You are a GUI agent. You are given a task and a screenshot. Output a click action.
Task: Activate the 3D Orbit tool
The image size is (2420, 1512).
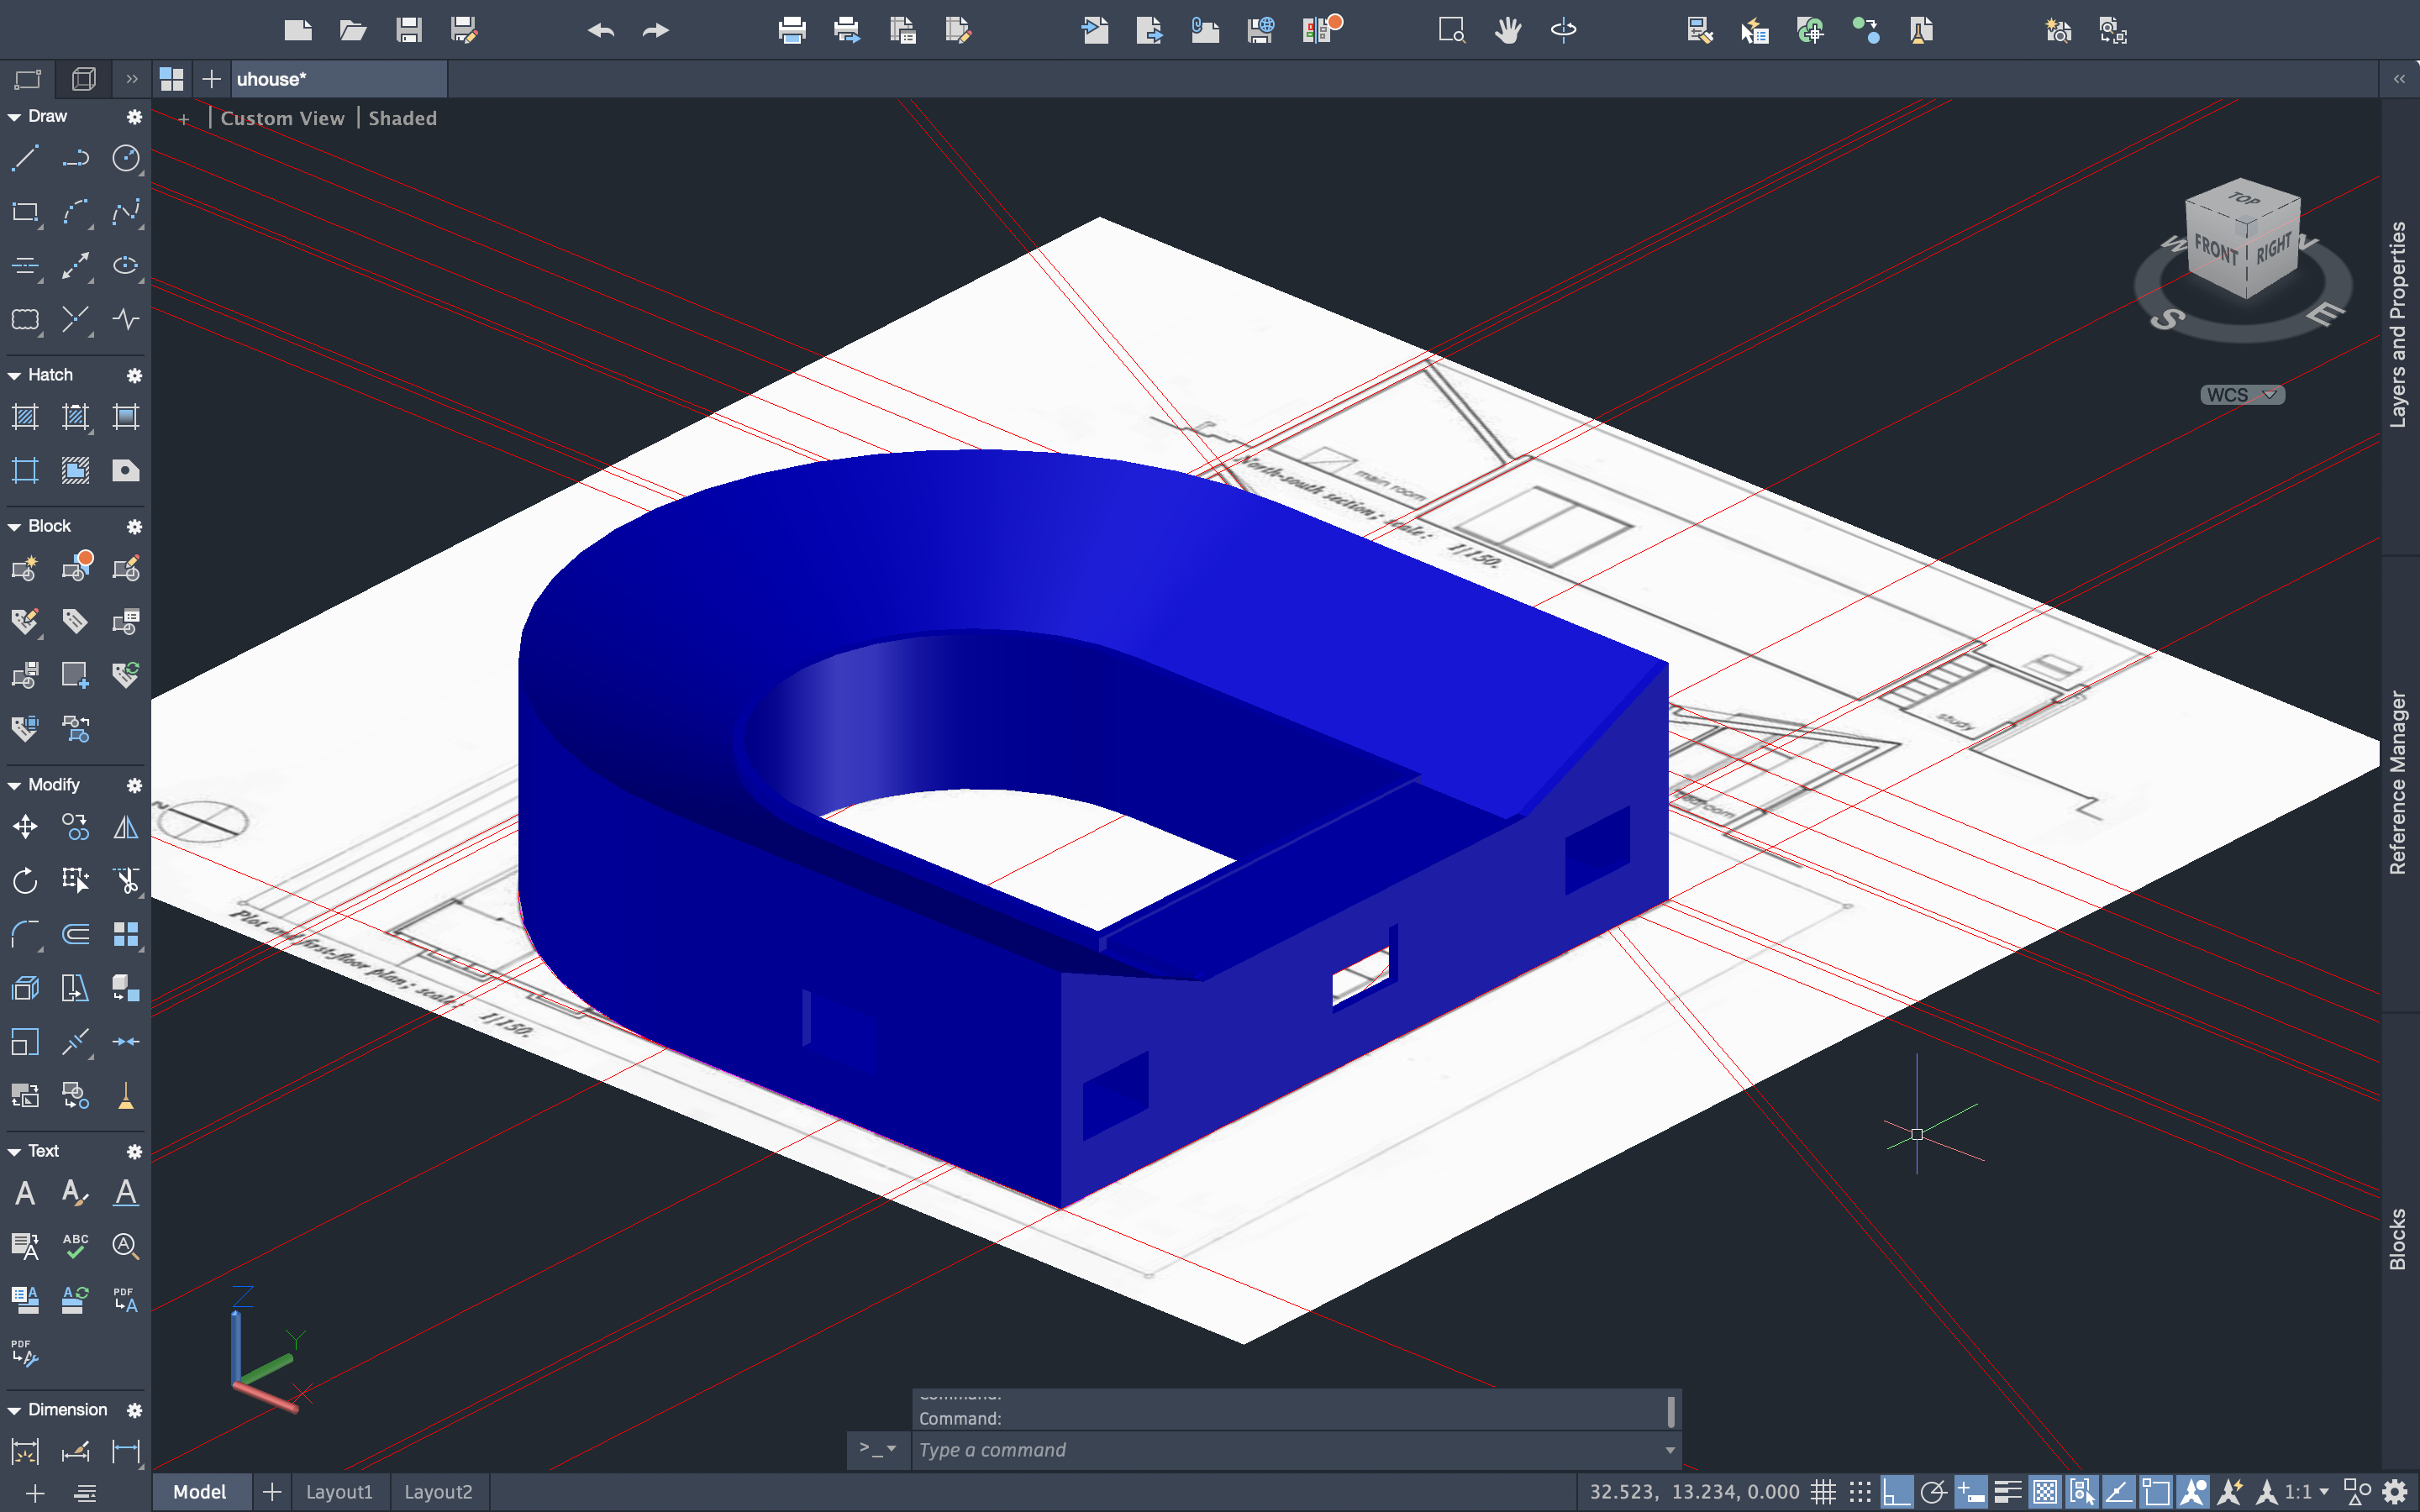click(1563, 30)
